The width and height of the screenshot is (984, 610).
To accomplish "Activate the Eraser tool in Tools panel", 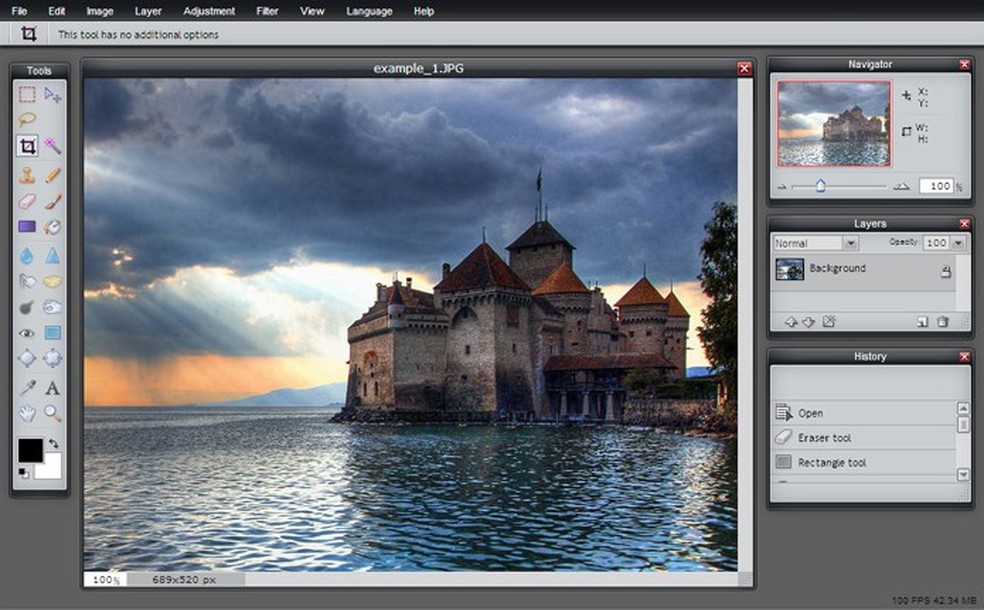I will point(27,201).
